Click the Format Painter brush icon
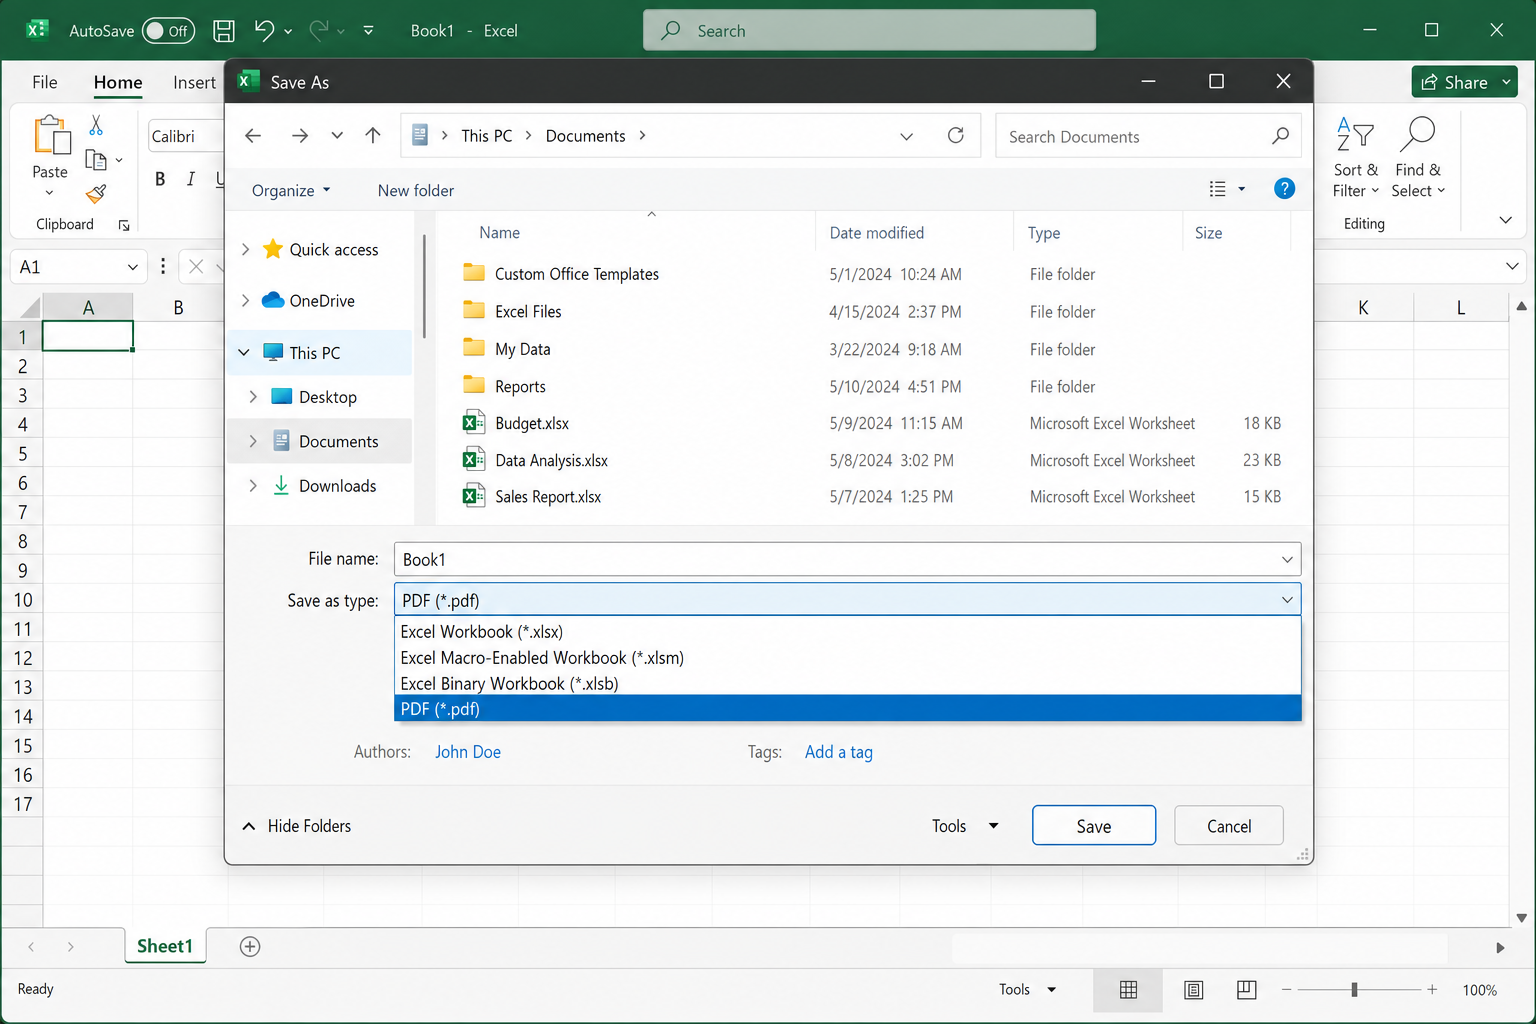 pyautogui.click(x=96, y=193)
